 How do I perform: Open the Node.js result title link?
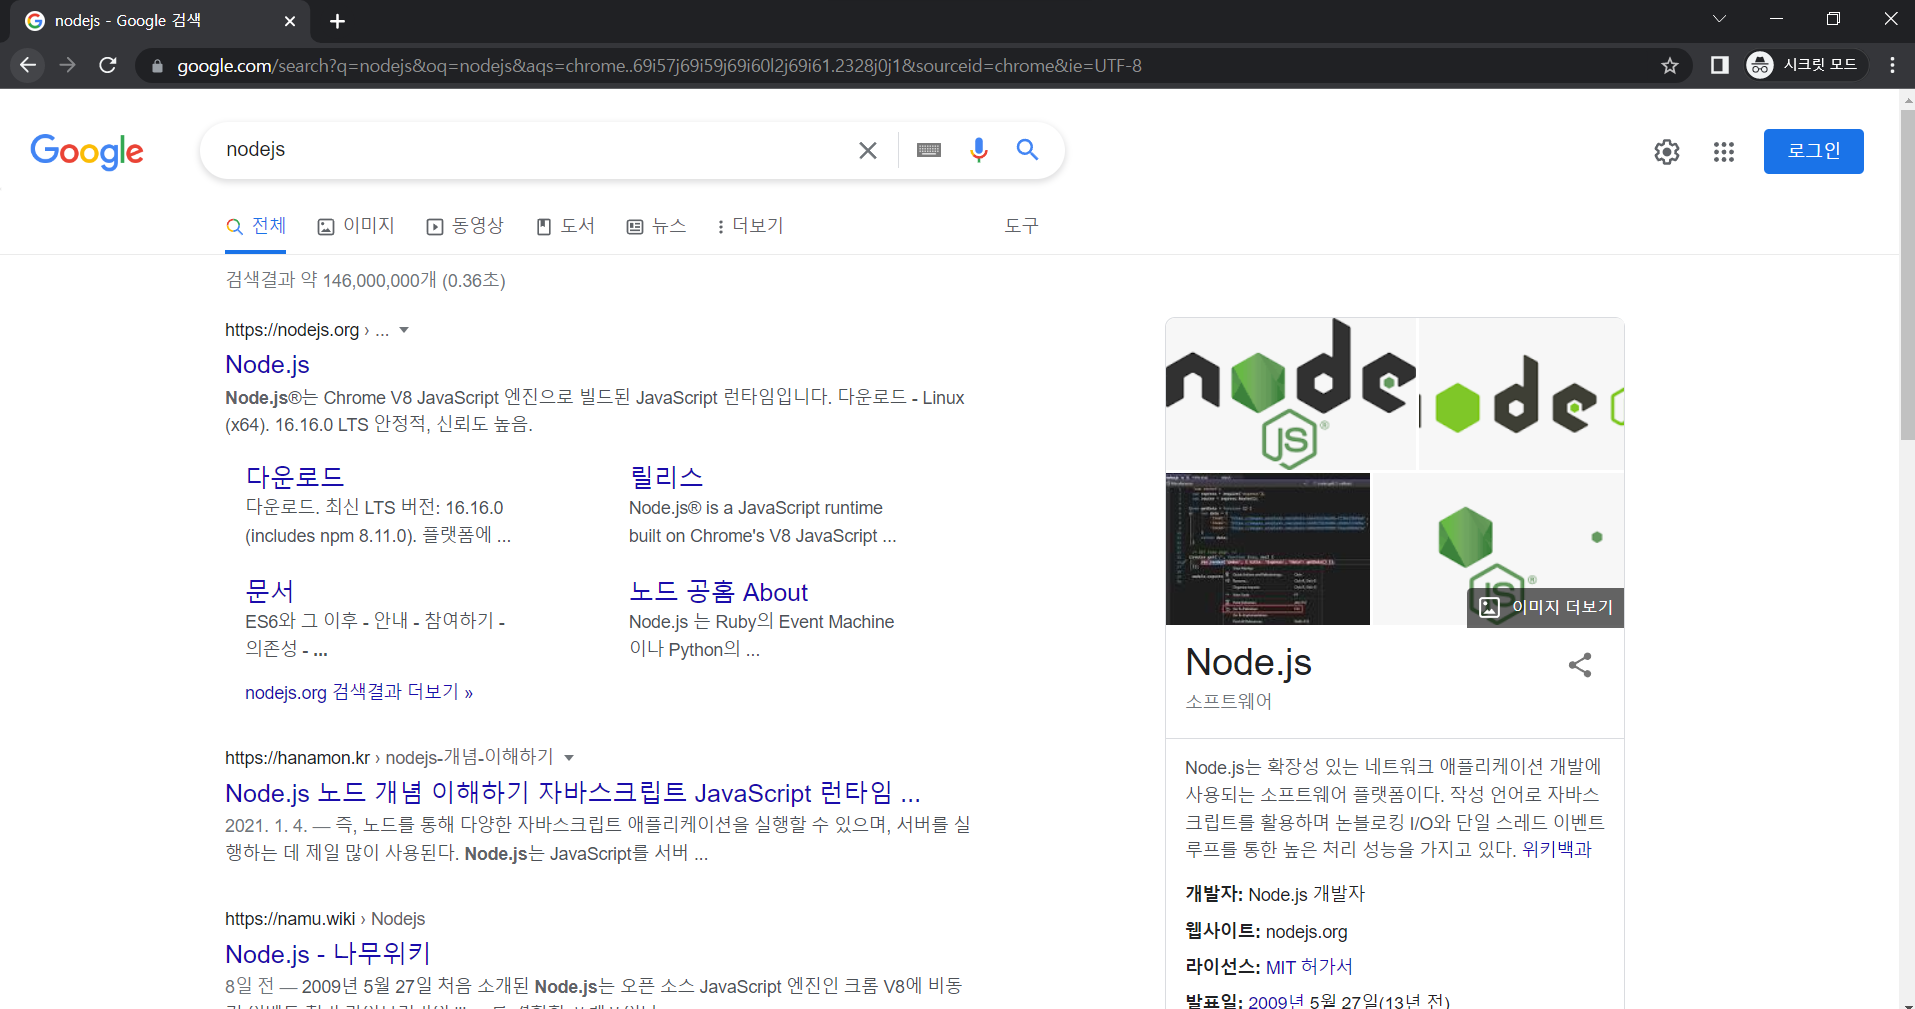pyautogui.click(x=267, y=364)
